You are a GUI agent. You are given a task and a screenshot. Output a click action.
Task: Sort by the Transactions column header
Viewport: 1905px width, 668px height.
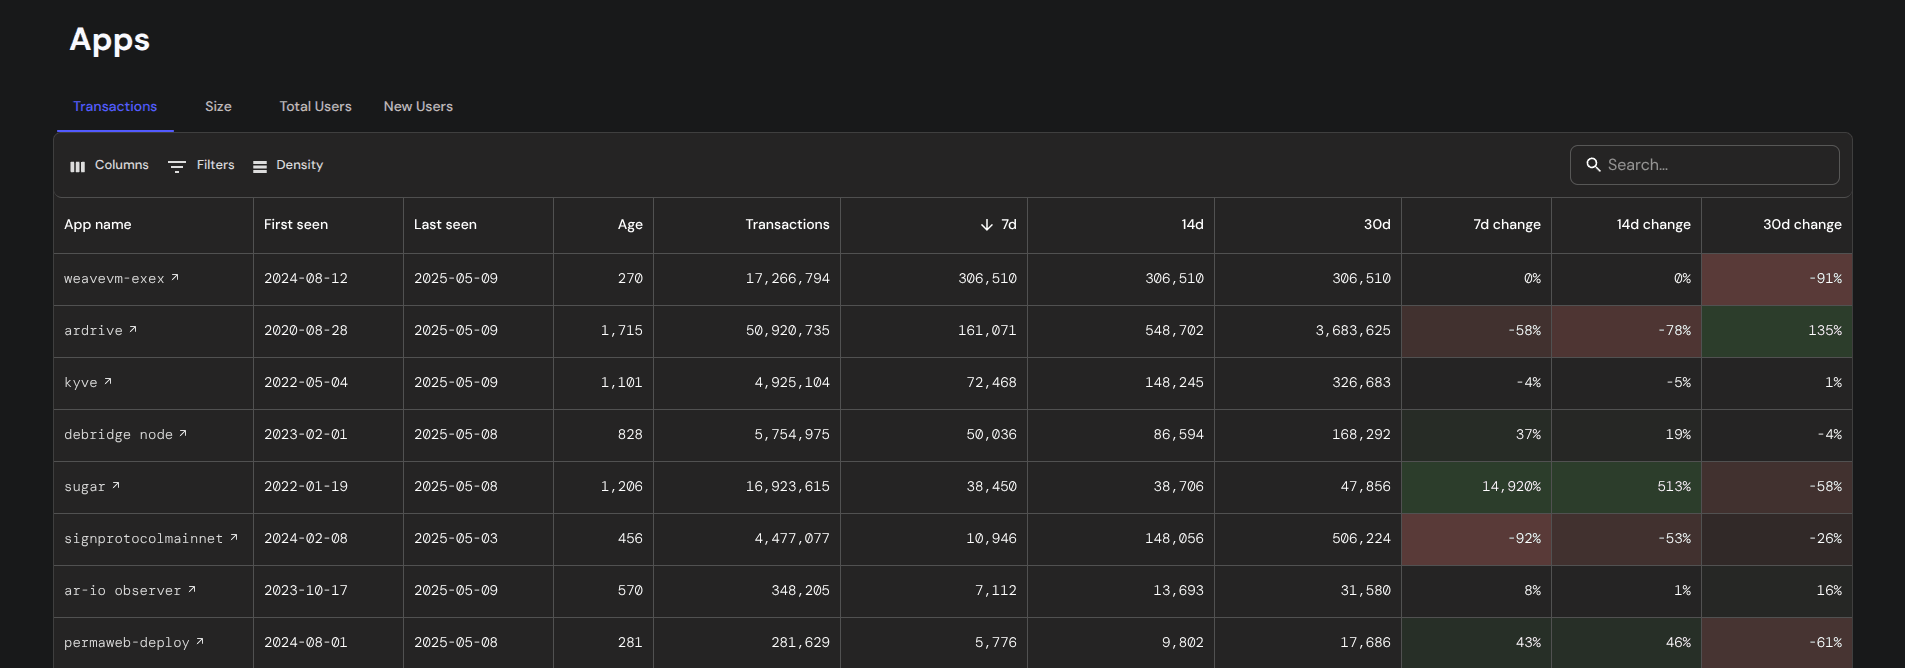click(787, 225)
